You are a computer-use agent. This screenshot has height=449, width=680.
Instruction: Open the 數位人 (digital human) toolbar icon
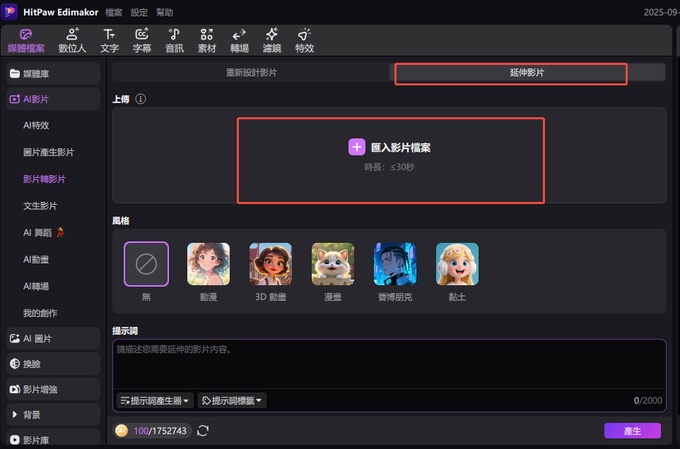[72, 39]
